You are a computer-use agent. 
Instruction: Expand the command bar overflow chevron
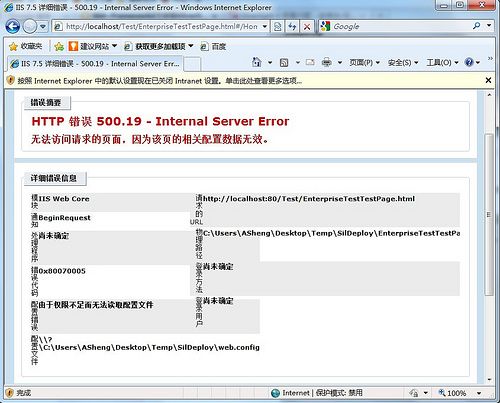490,58
